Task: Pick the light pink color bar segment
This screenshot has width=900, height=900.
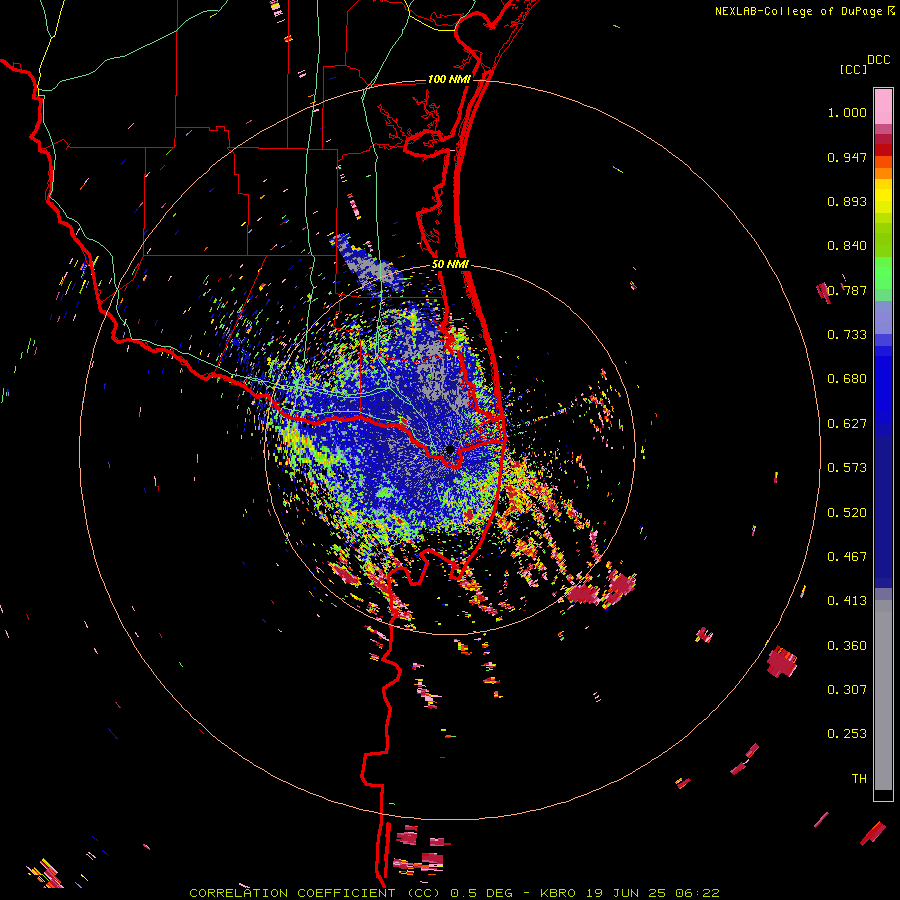Action: (883, 106)
